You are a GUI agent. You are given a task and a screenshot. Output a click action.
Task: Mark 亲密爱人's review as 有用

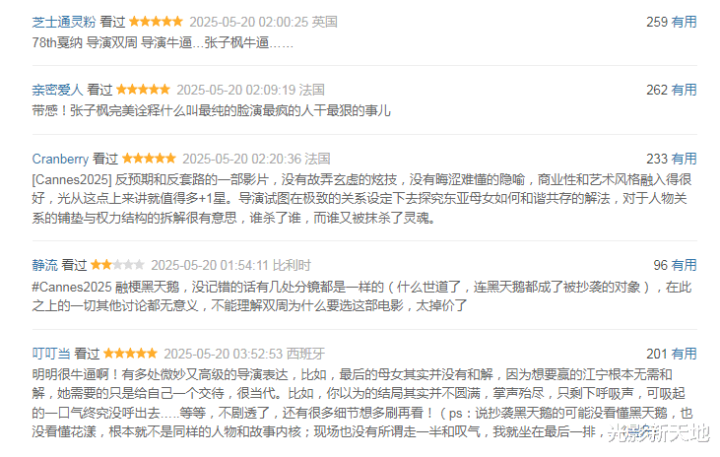(x=684, y=90)
